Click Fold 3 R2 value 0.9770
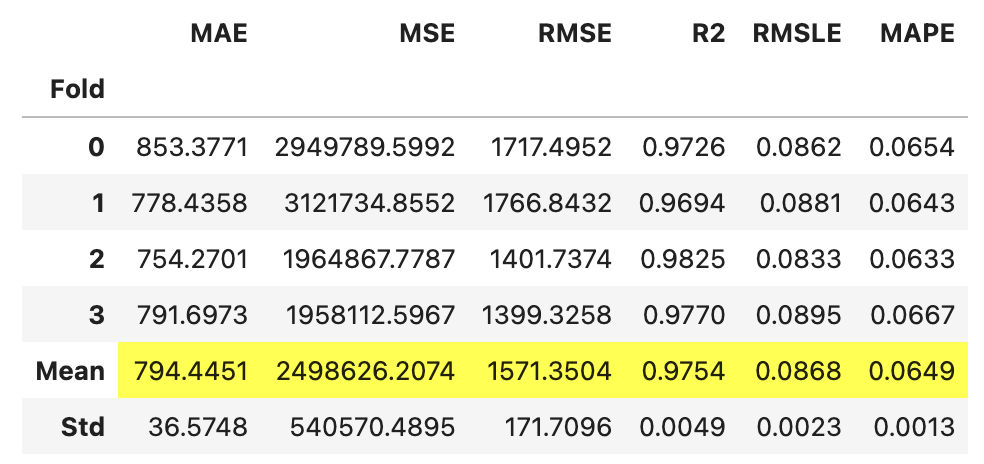Viewport: 984px width, 464px height. point(684,315)
